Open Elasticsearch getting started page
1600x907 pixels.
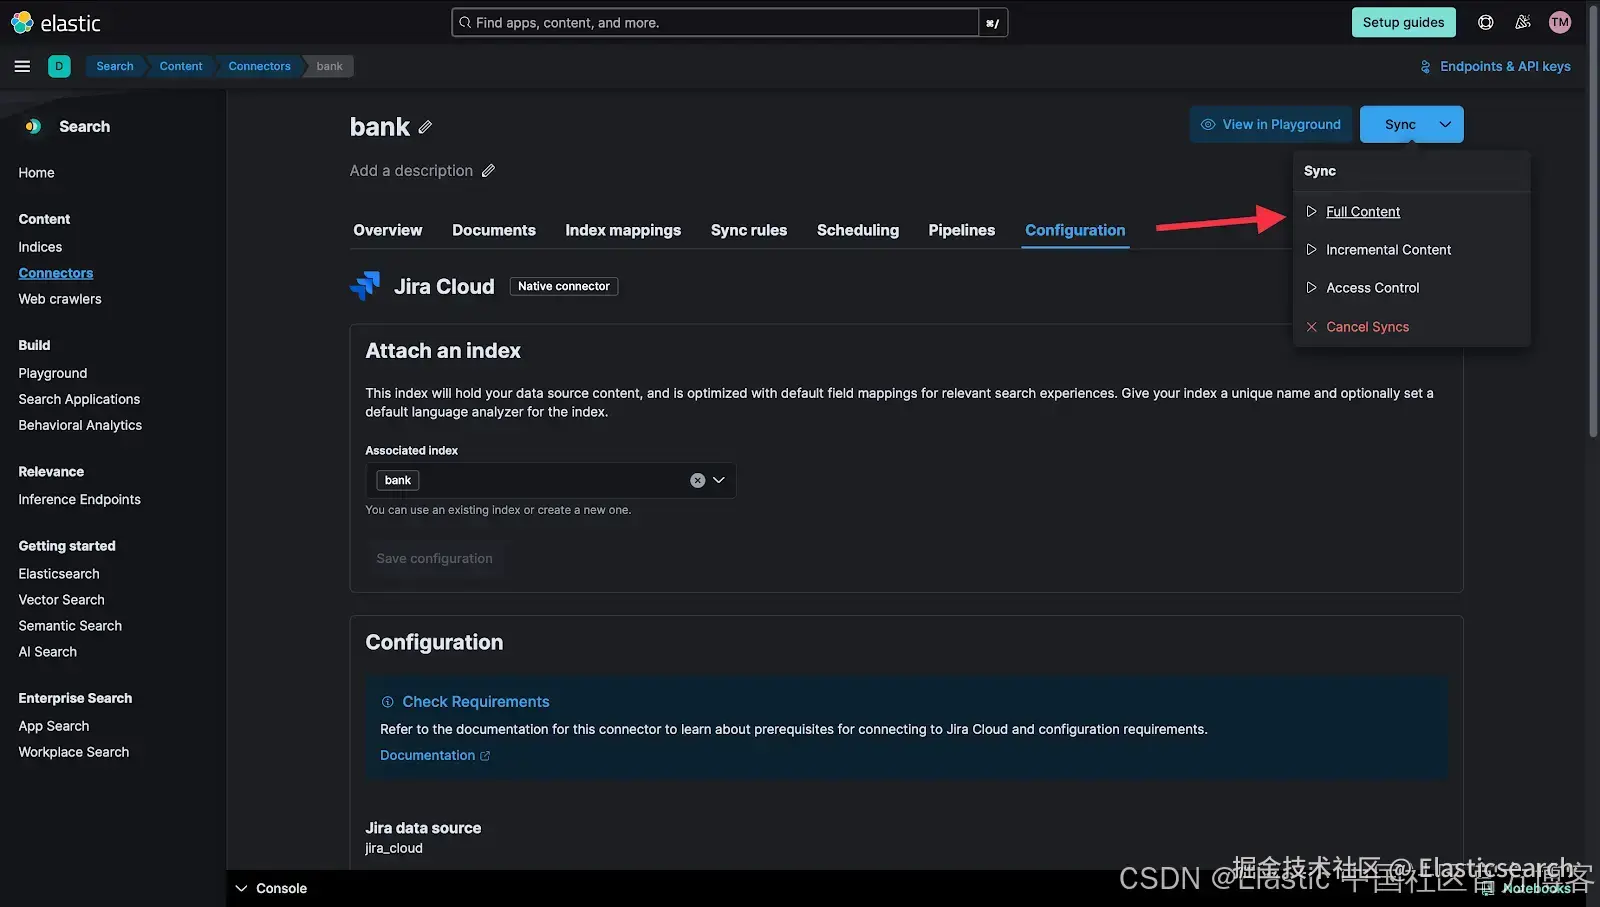[x=59, y=574]
